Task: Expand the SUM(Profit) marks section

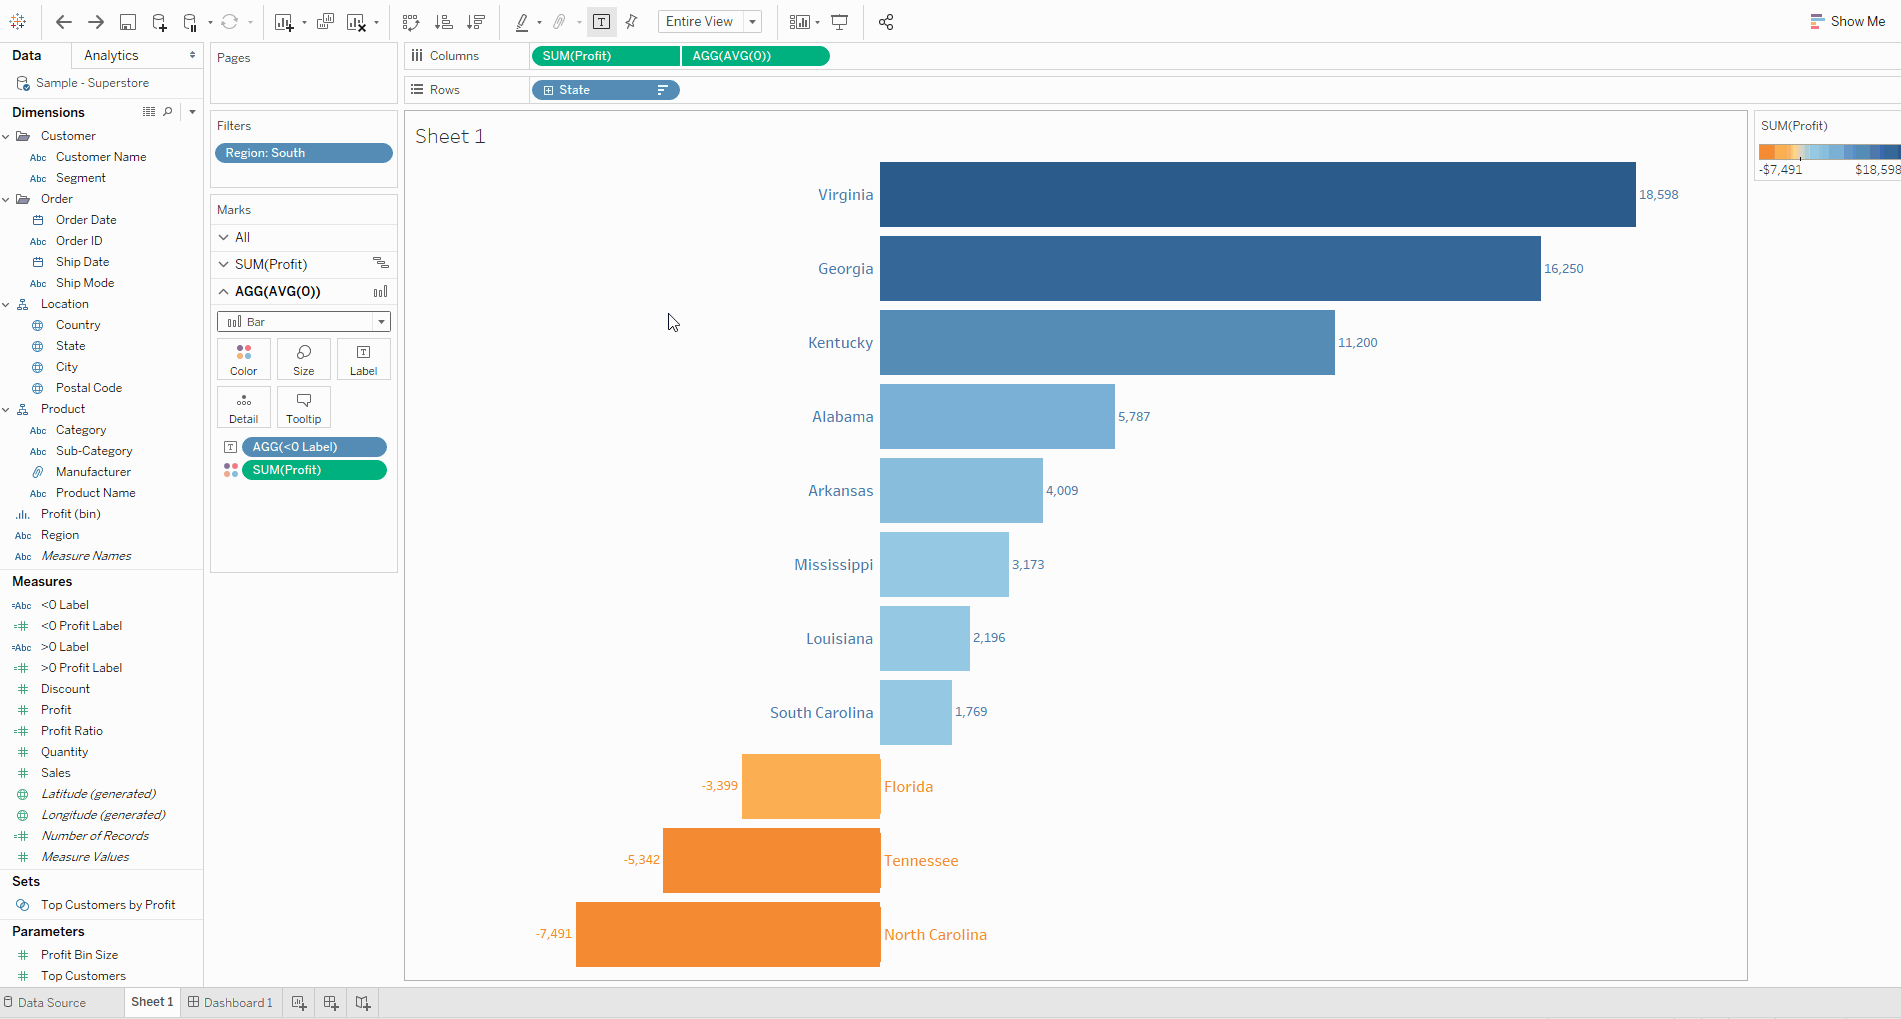Action: (x=224, y=264)
